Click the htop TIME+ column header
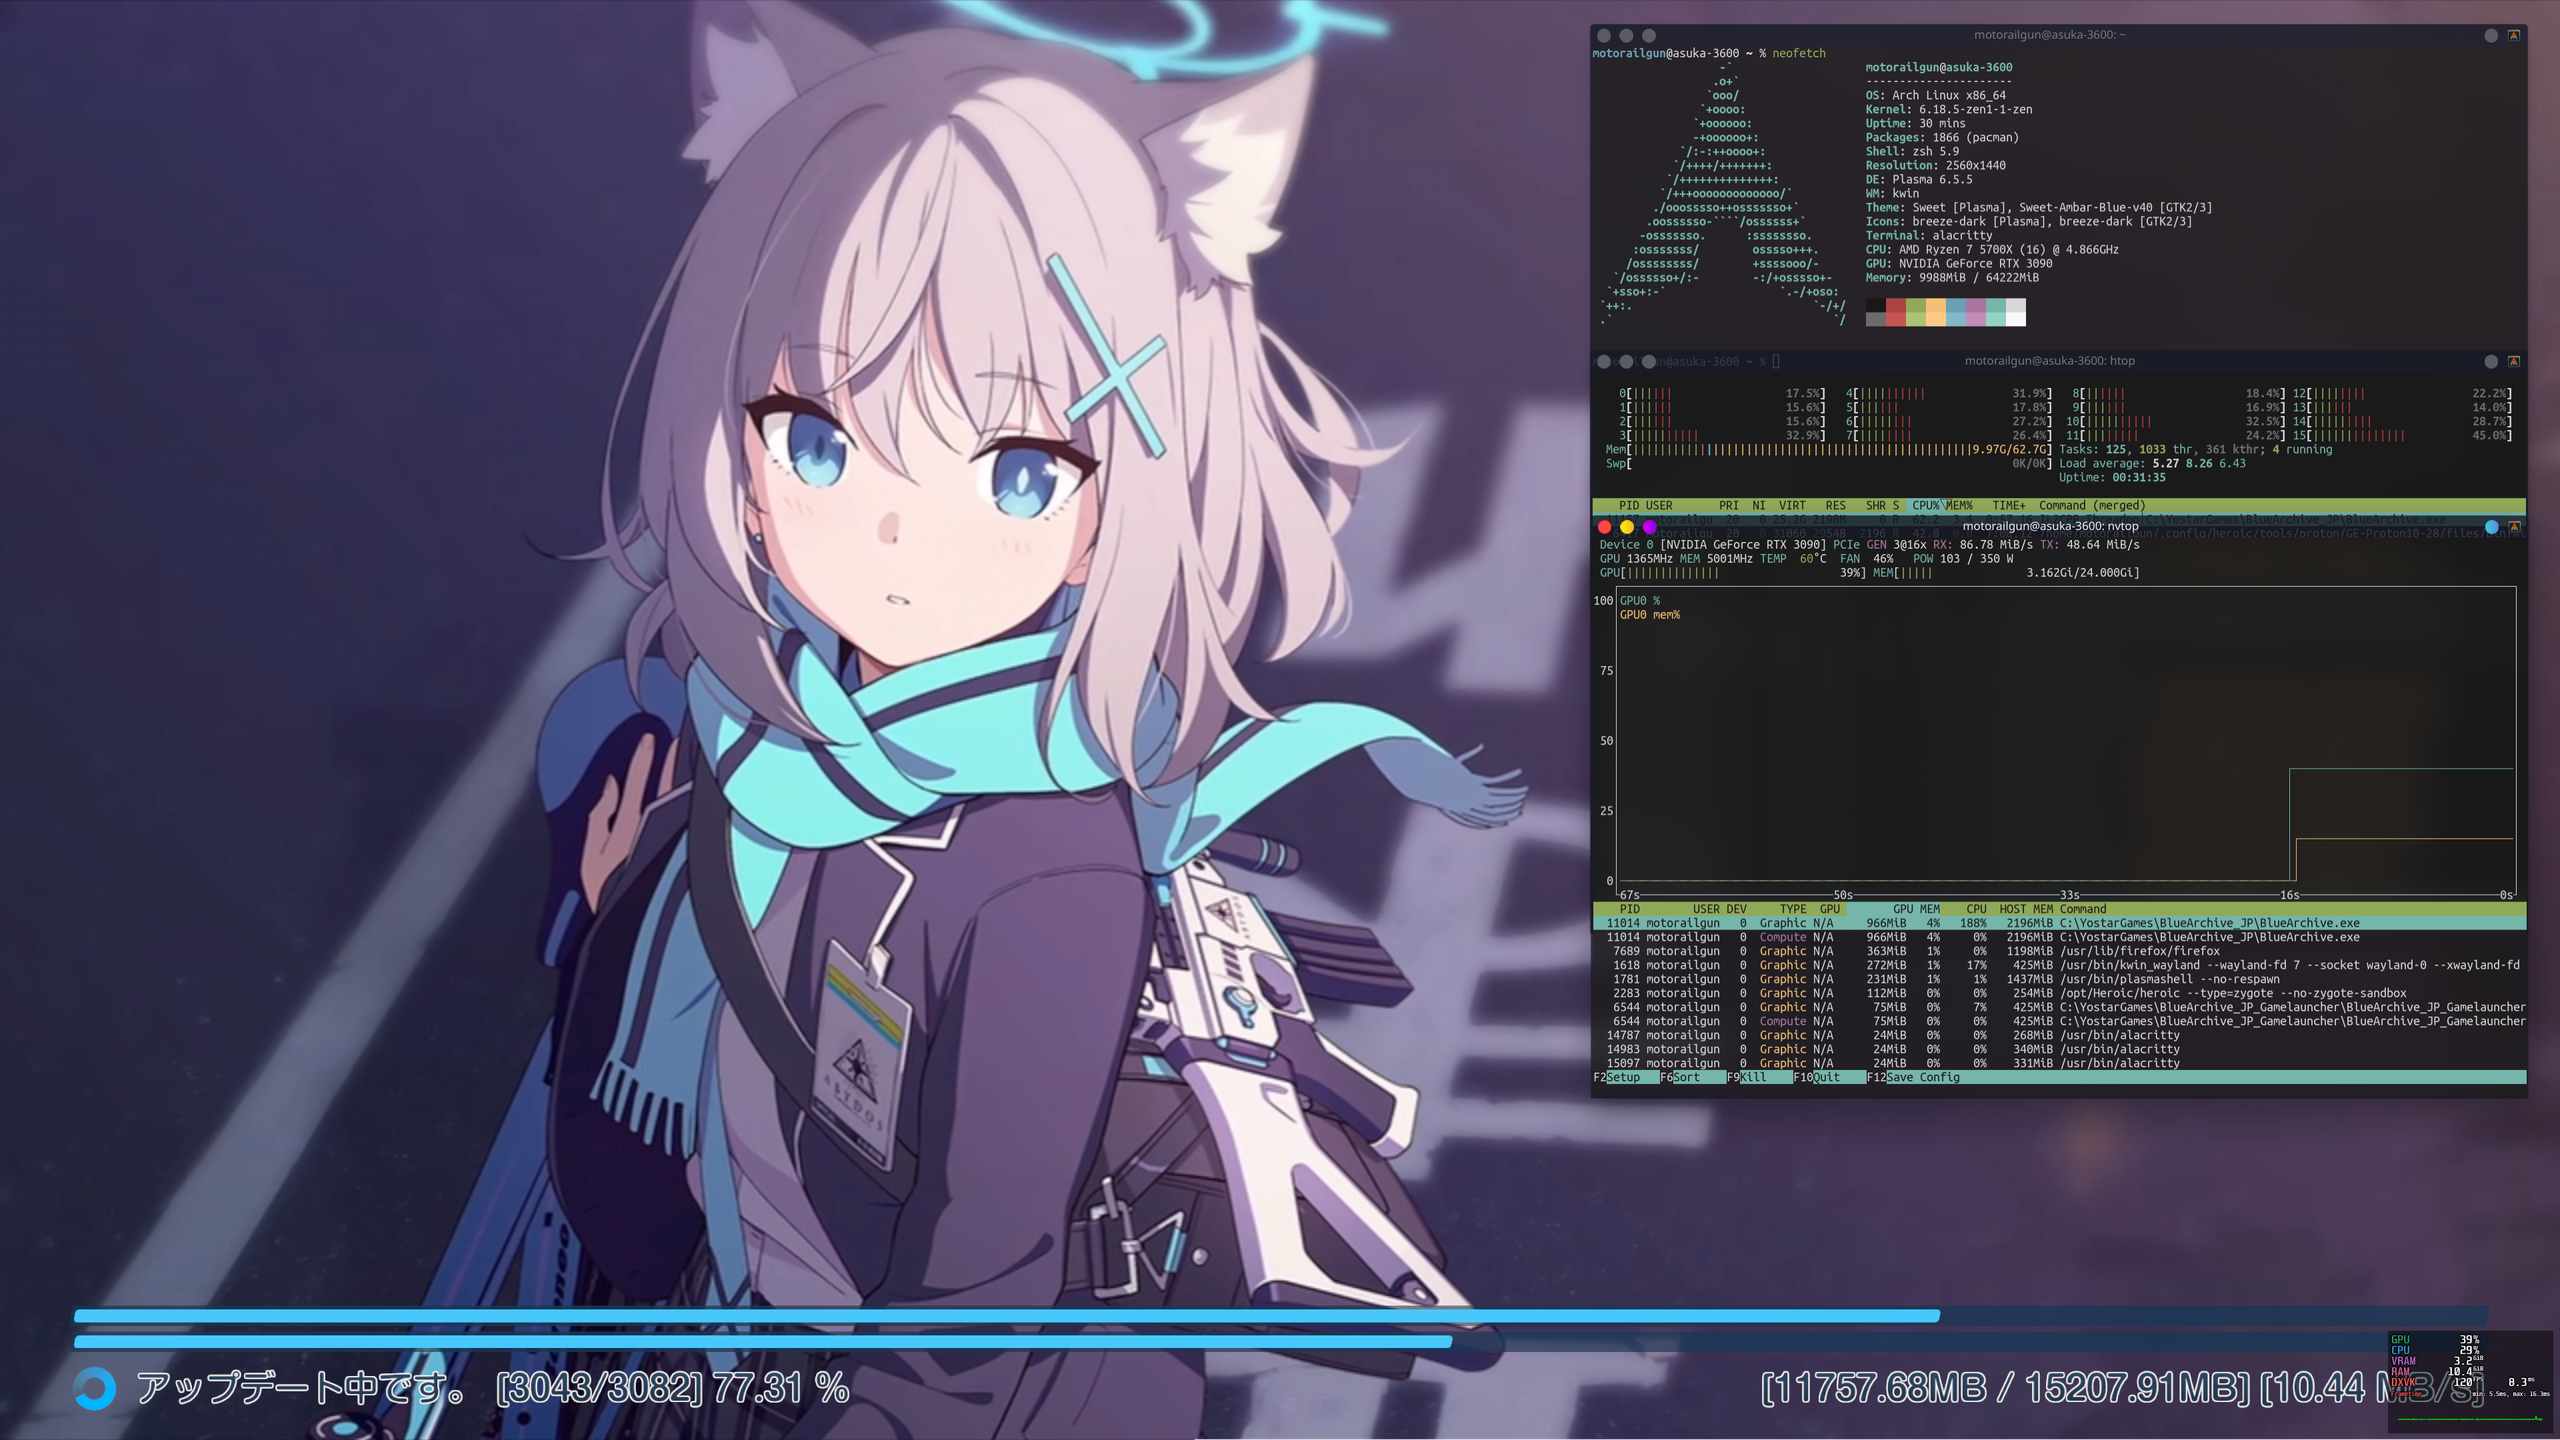This screenshot has height=1440, width=2560. 2008,506
